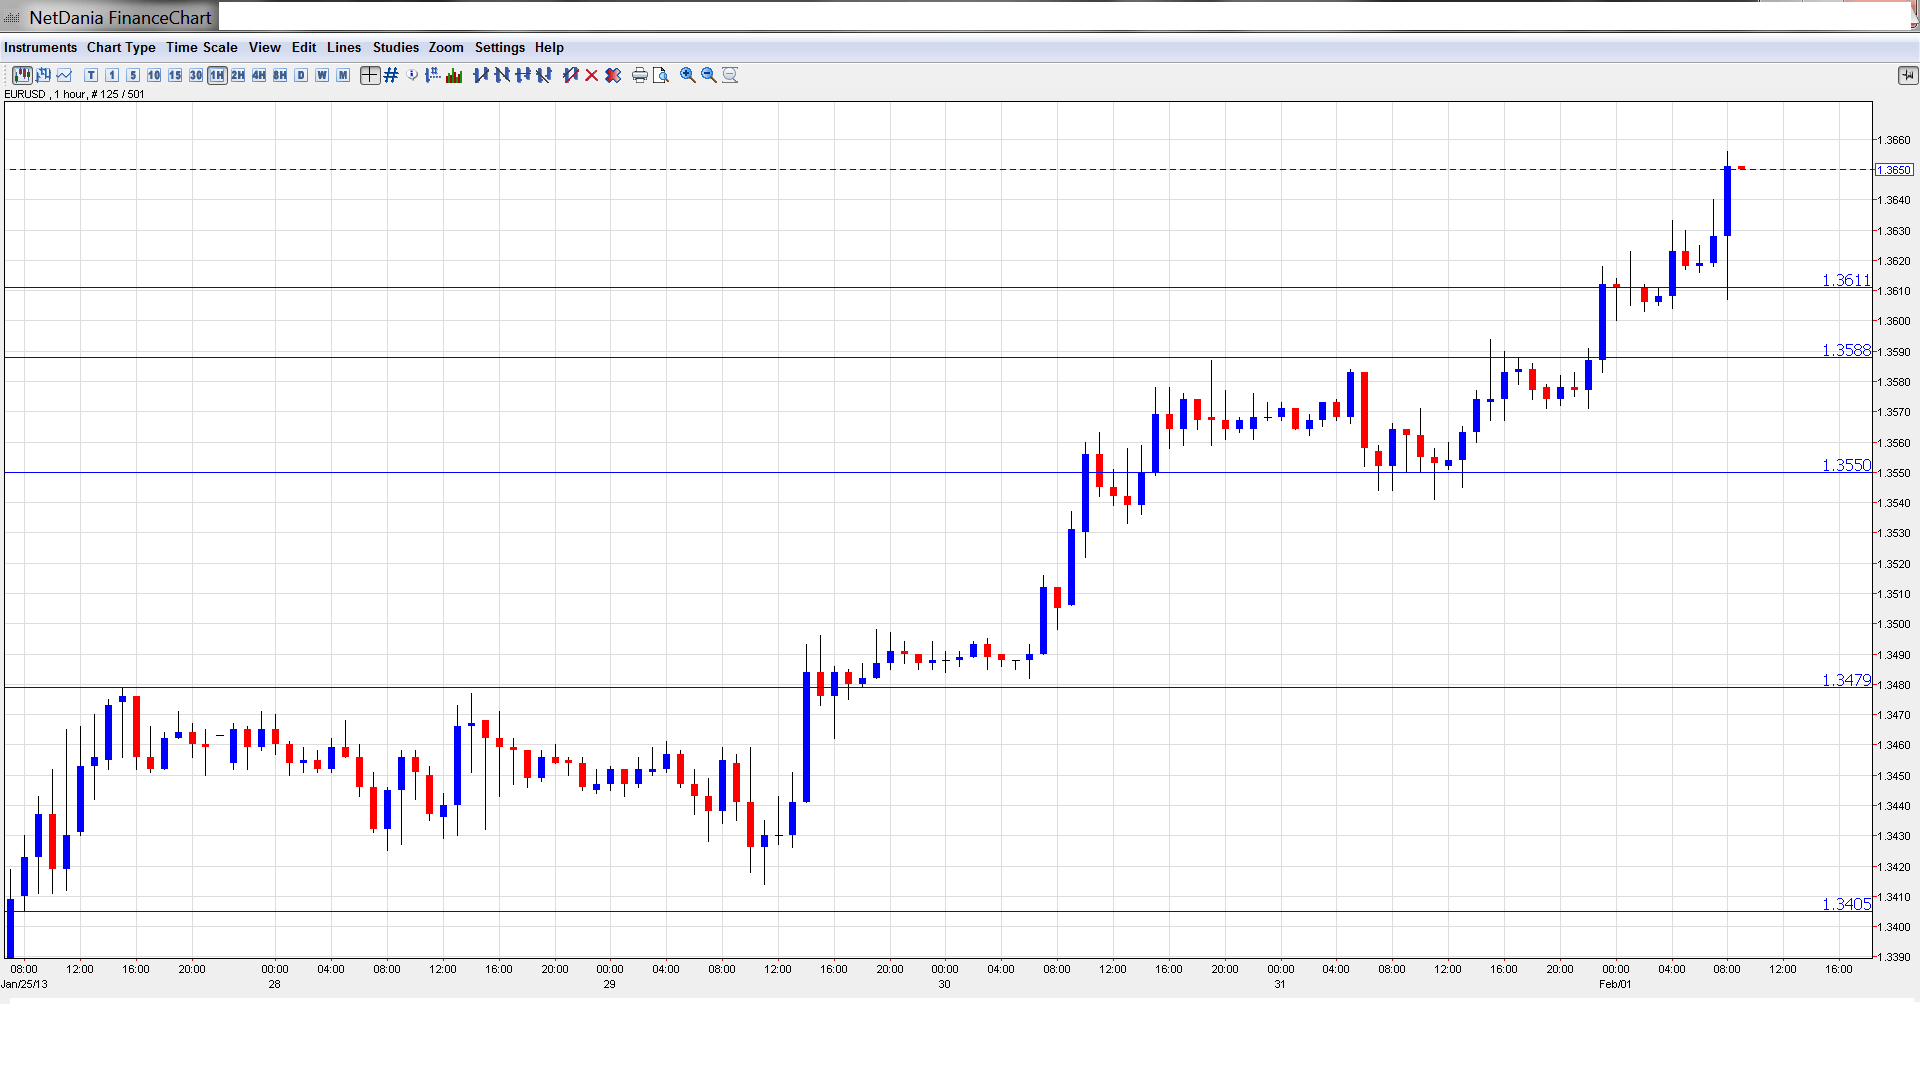Choose the daily D time scale
The width and height of the screenshot is (1920, 1080).
[301, 75]
